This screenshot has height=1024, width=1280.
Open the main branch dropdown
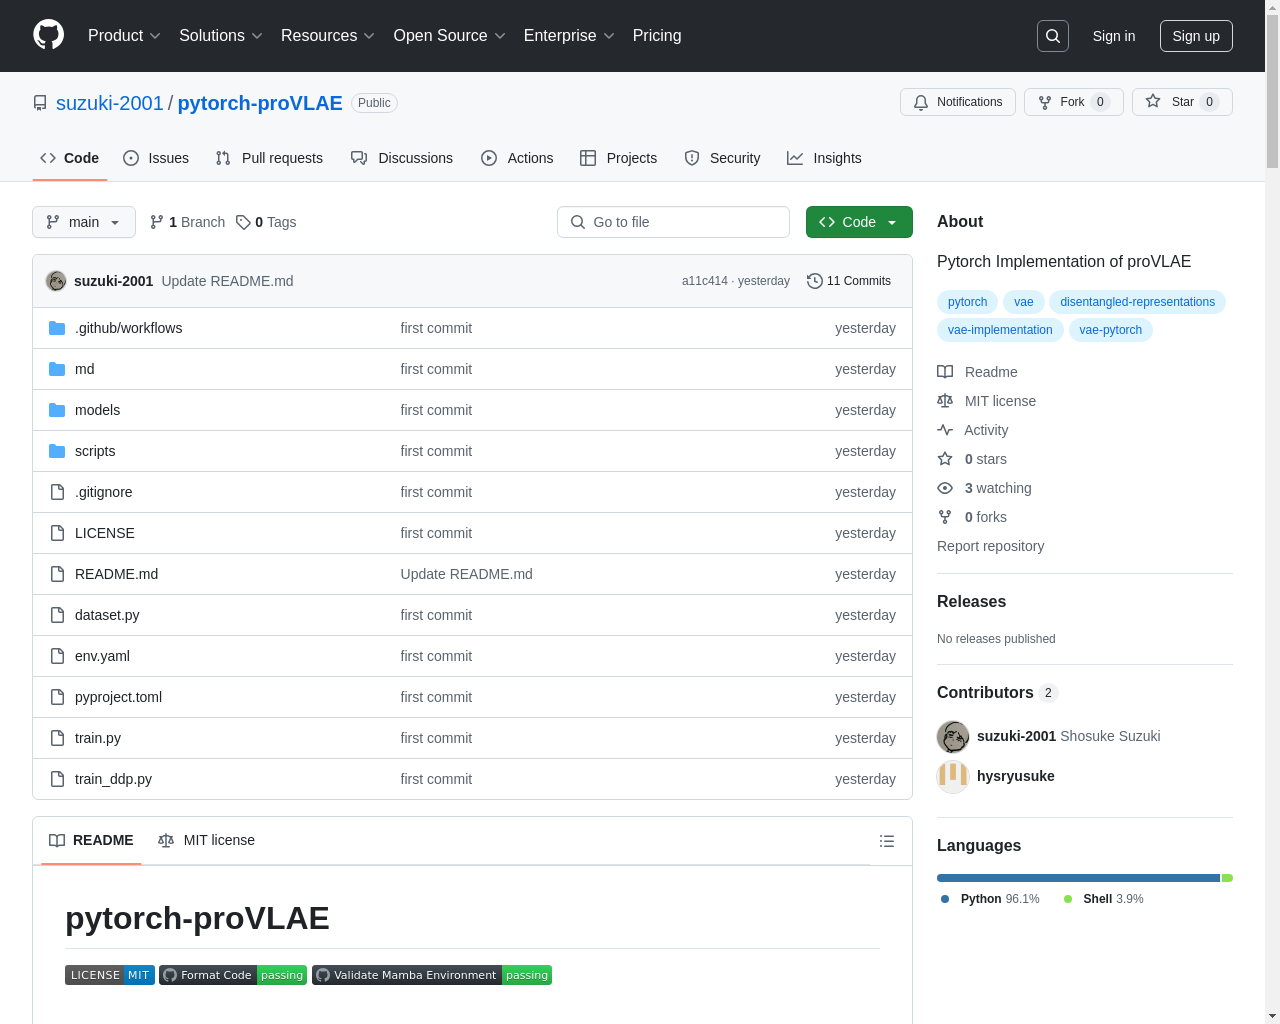(x=84, y=222)
